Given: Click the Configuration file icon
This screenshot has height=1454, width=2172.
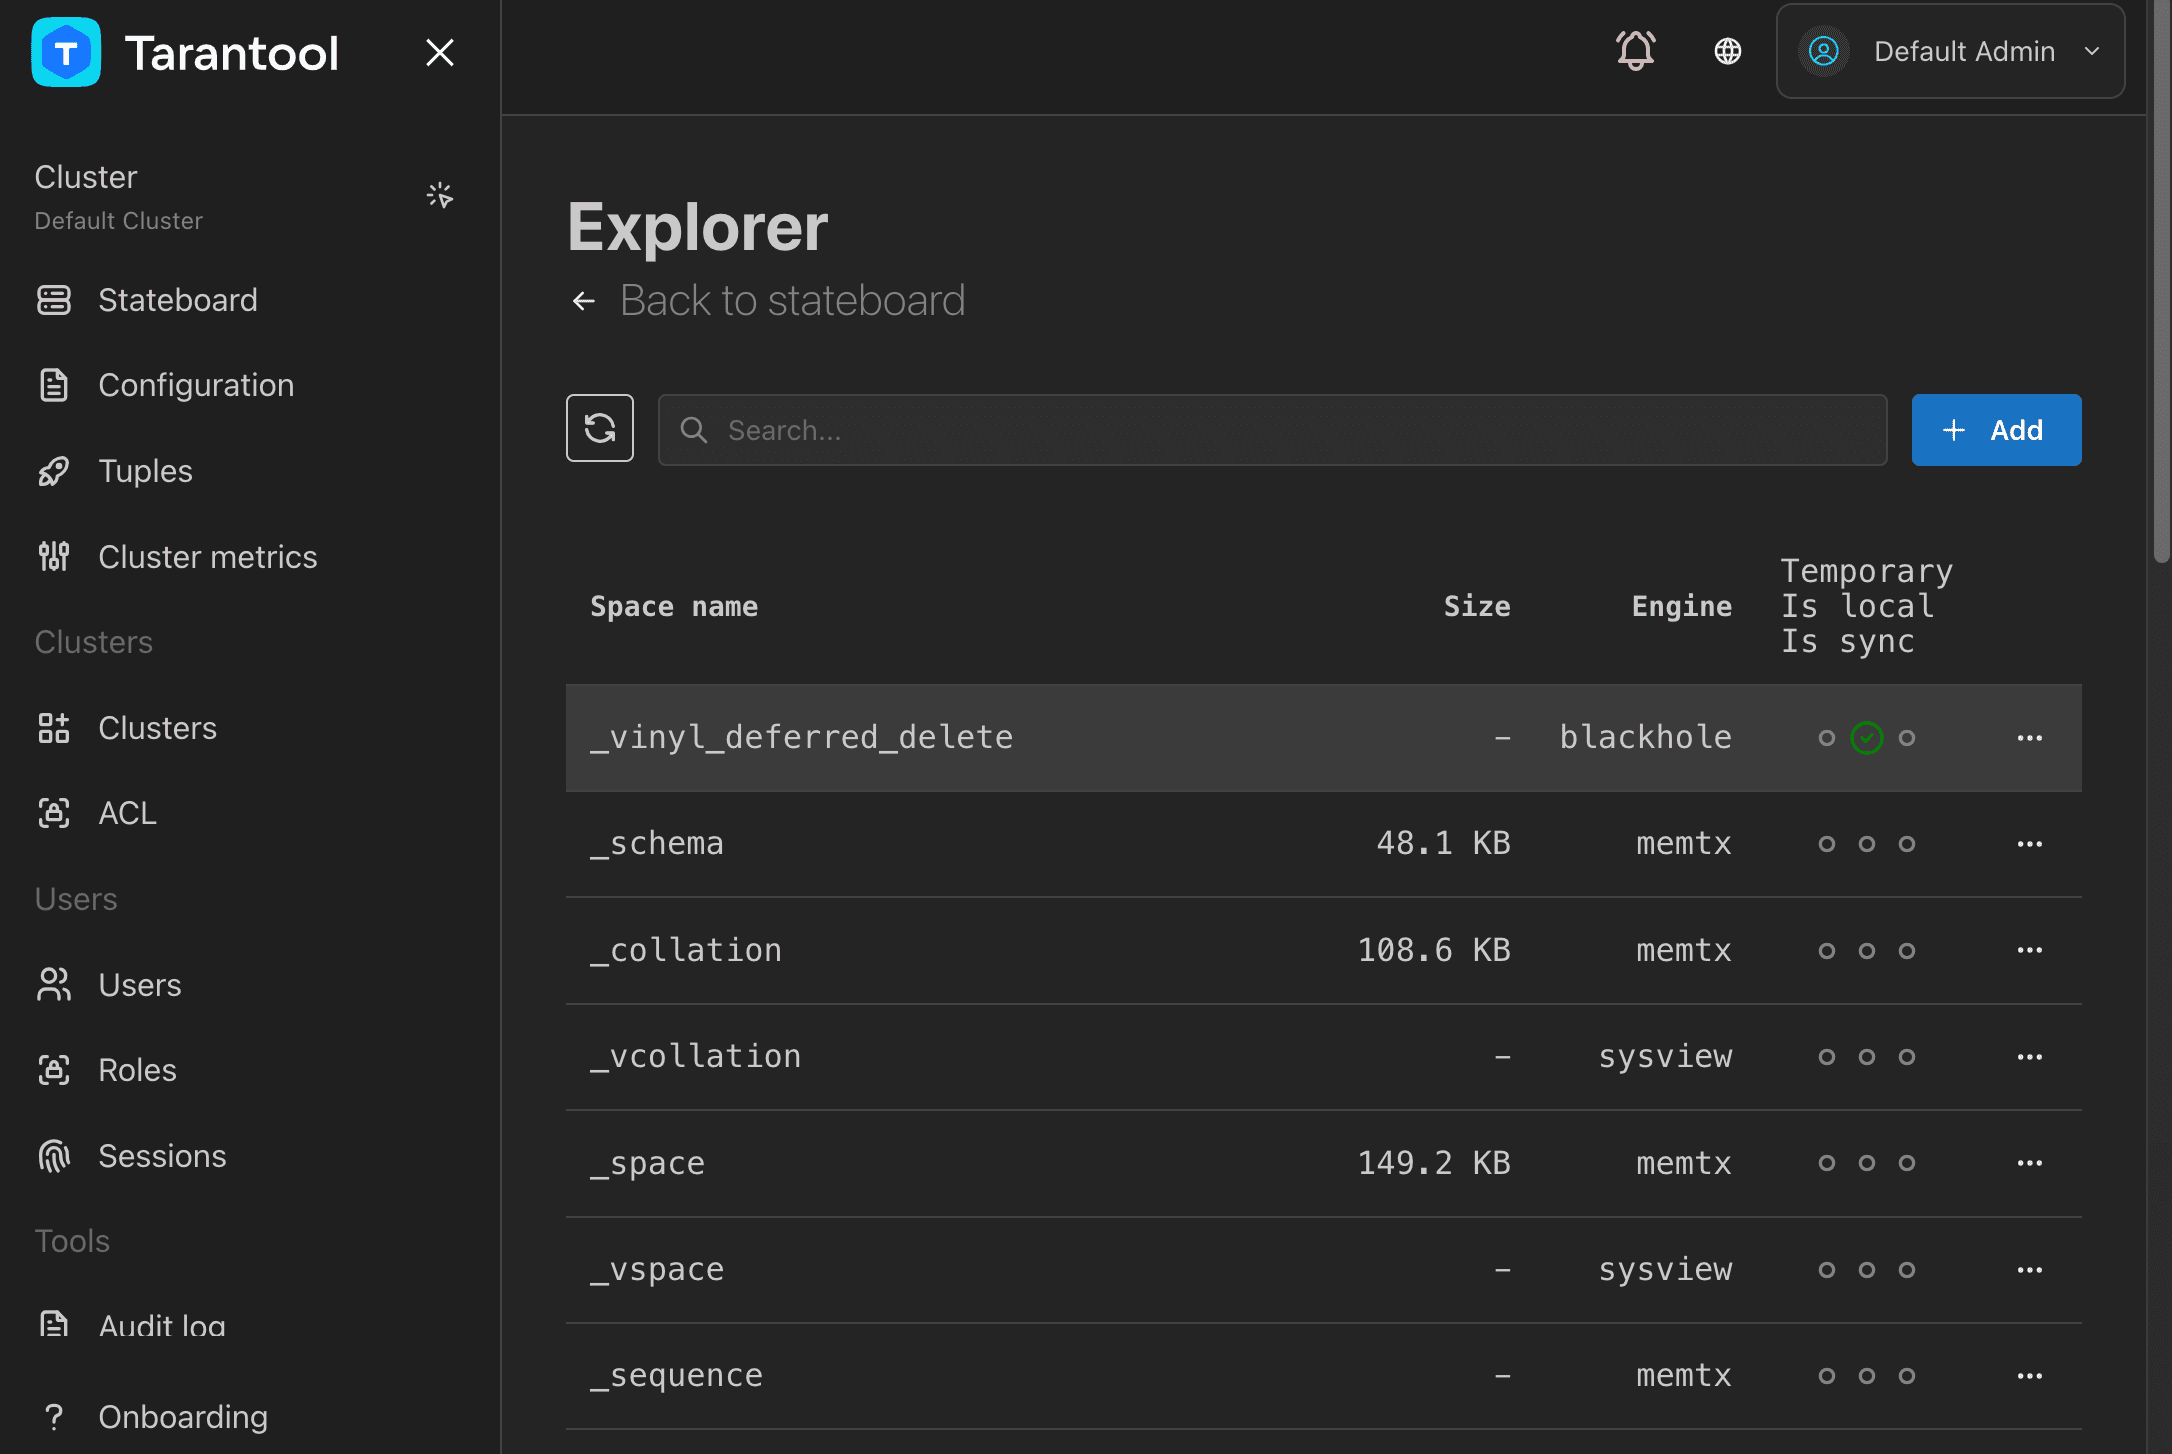Looking at the screenshot, I should click(x=54, y=385).
